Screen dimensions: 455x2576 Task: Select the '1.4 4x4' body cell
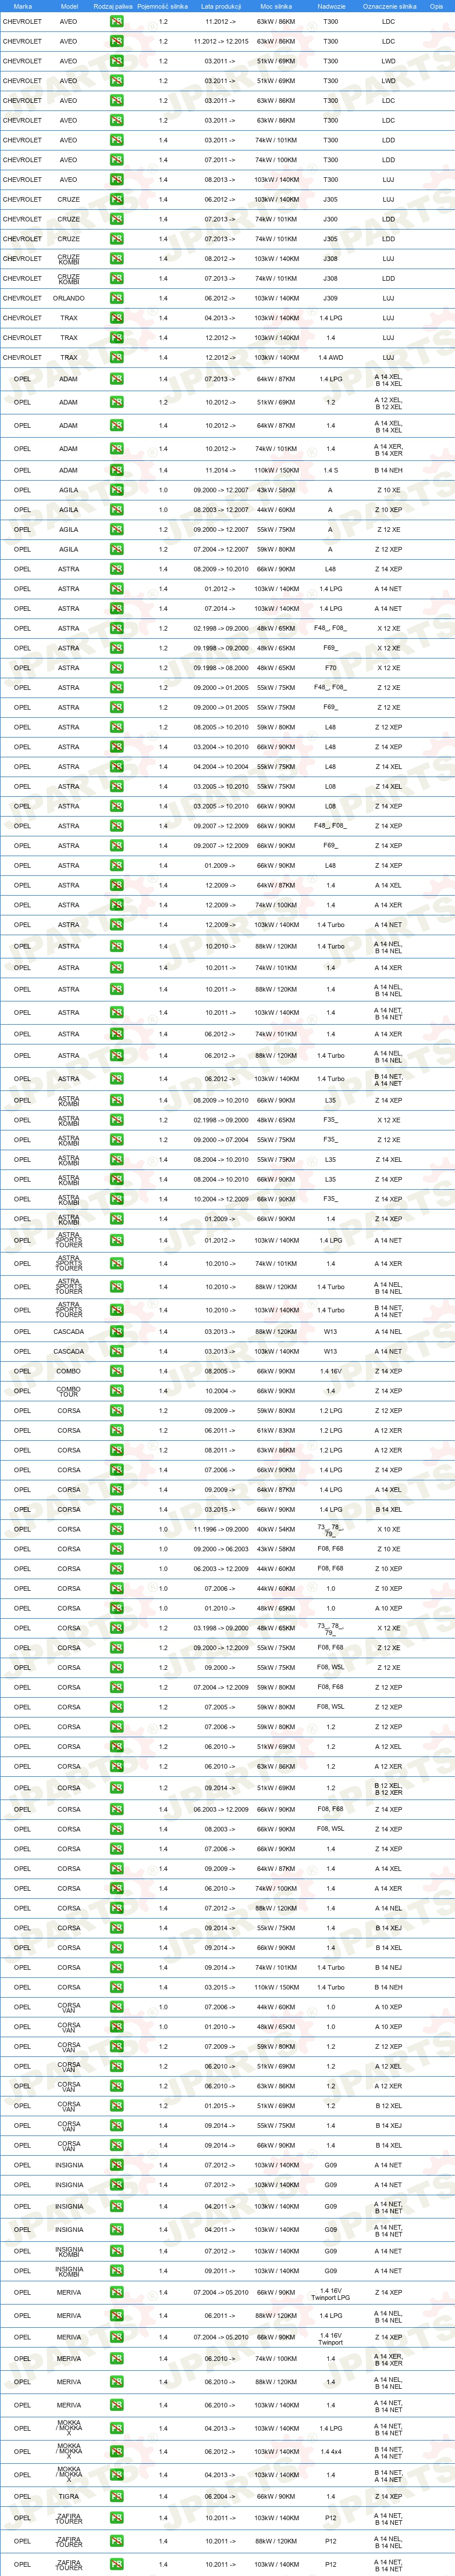pos(331,2452)
